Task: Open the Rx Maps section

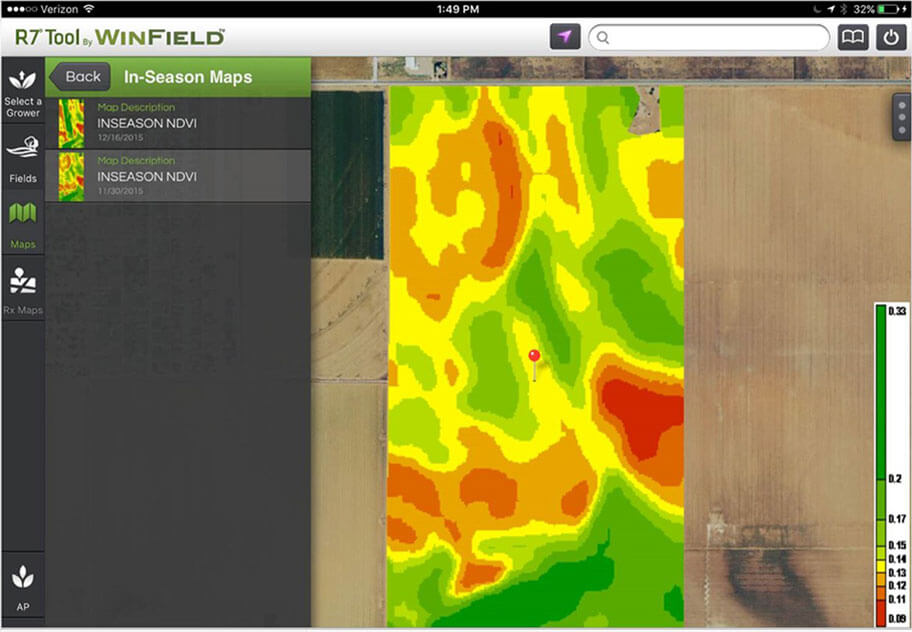Action: [23, 290]
